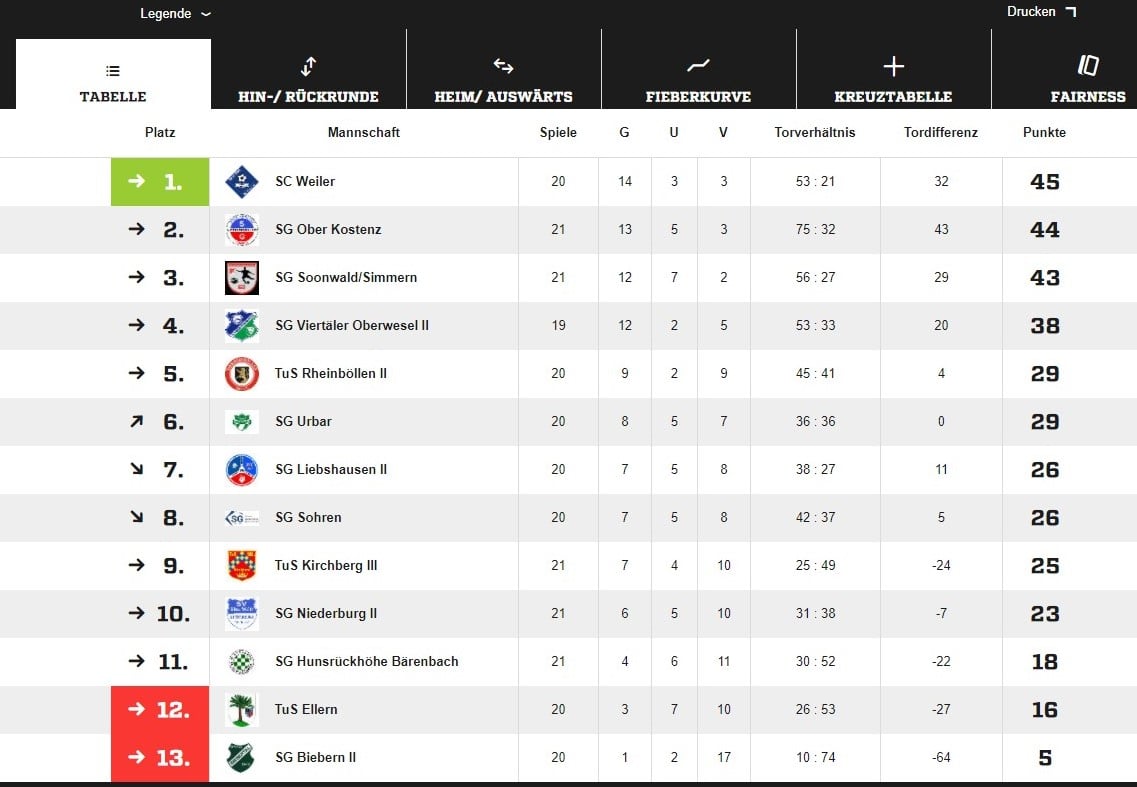Image resolution: width=1137 pixels, height=787 pixels.
Task: Click the print icon beside Drucken
Action: click(x=1071, y=12)
